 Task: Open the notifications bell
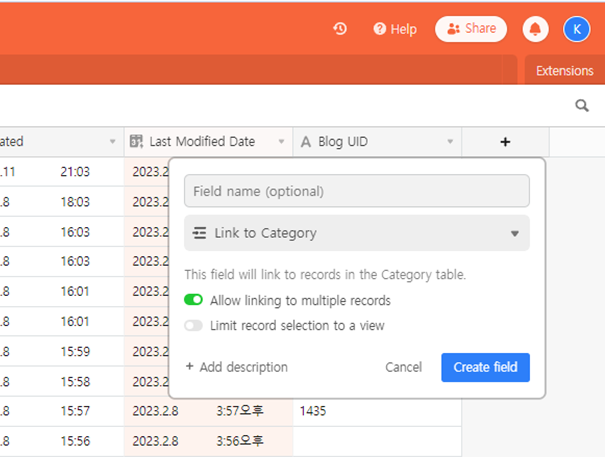535,29
